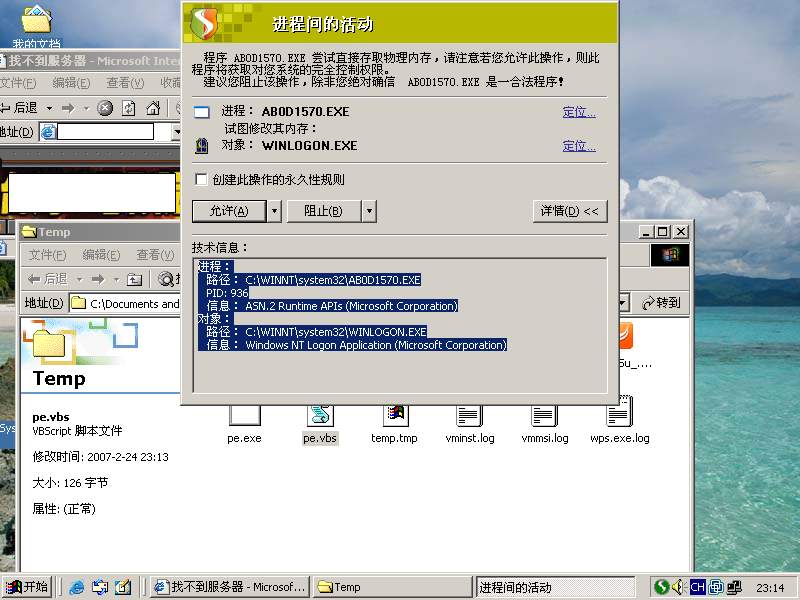
Task: Launch Internet Explorer from quick launch
Action: click(x=77, y=587)
